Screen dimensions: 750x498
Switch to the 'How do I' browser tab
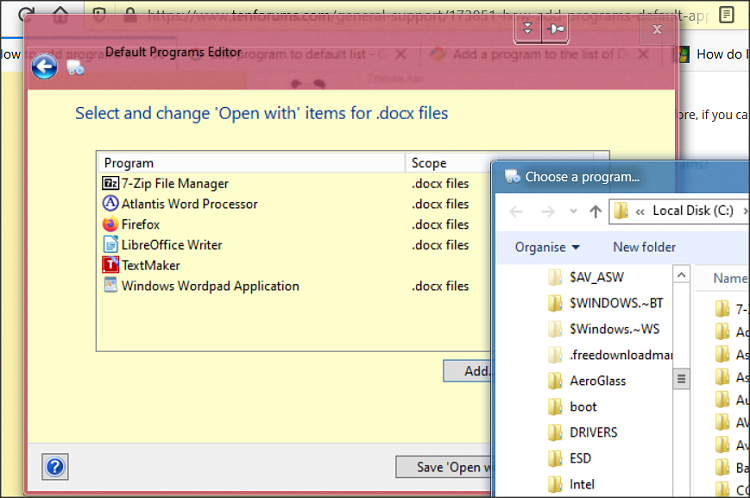pos(713,55)
